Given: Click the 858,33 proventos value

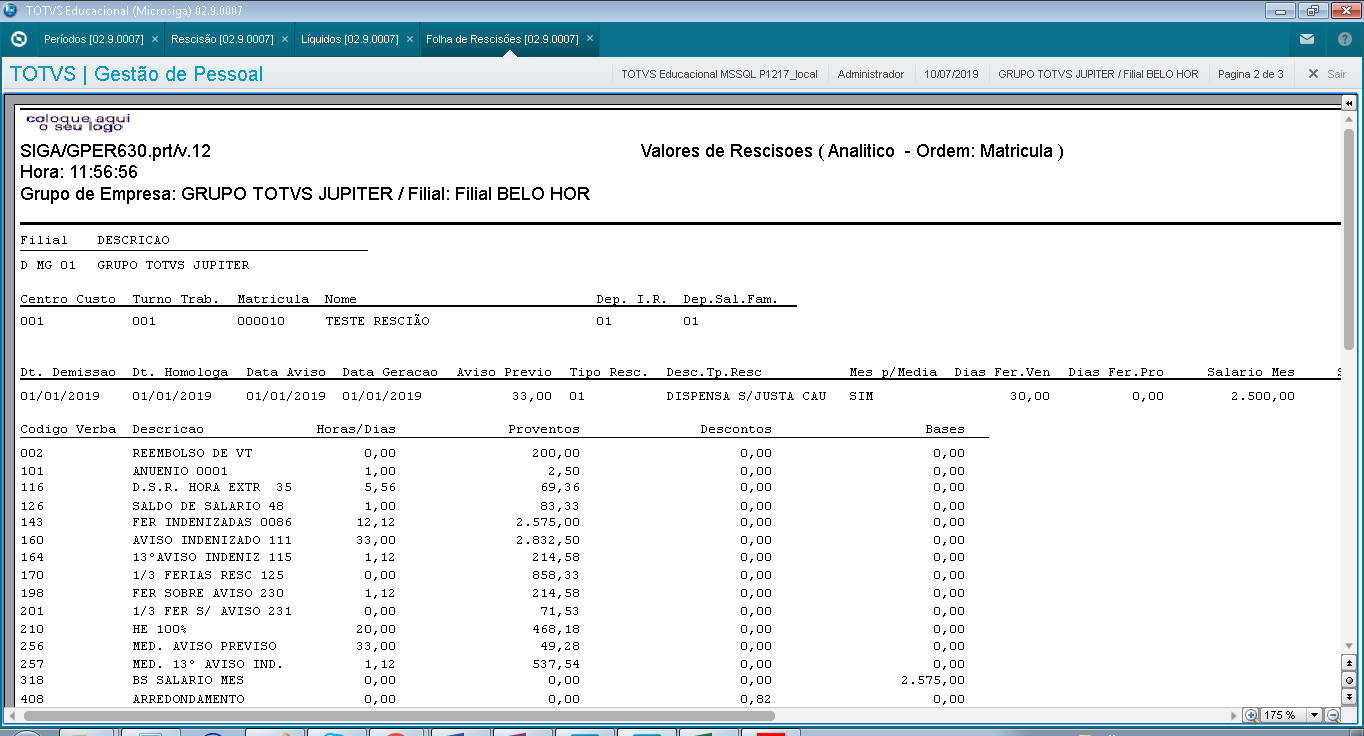Looking at the screenshot, I should 556,575.
